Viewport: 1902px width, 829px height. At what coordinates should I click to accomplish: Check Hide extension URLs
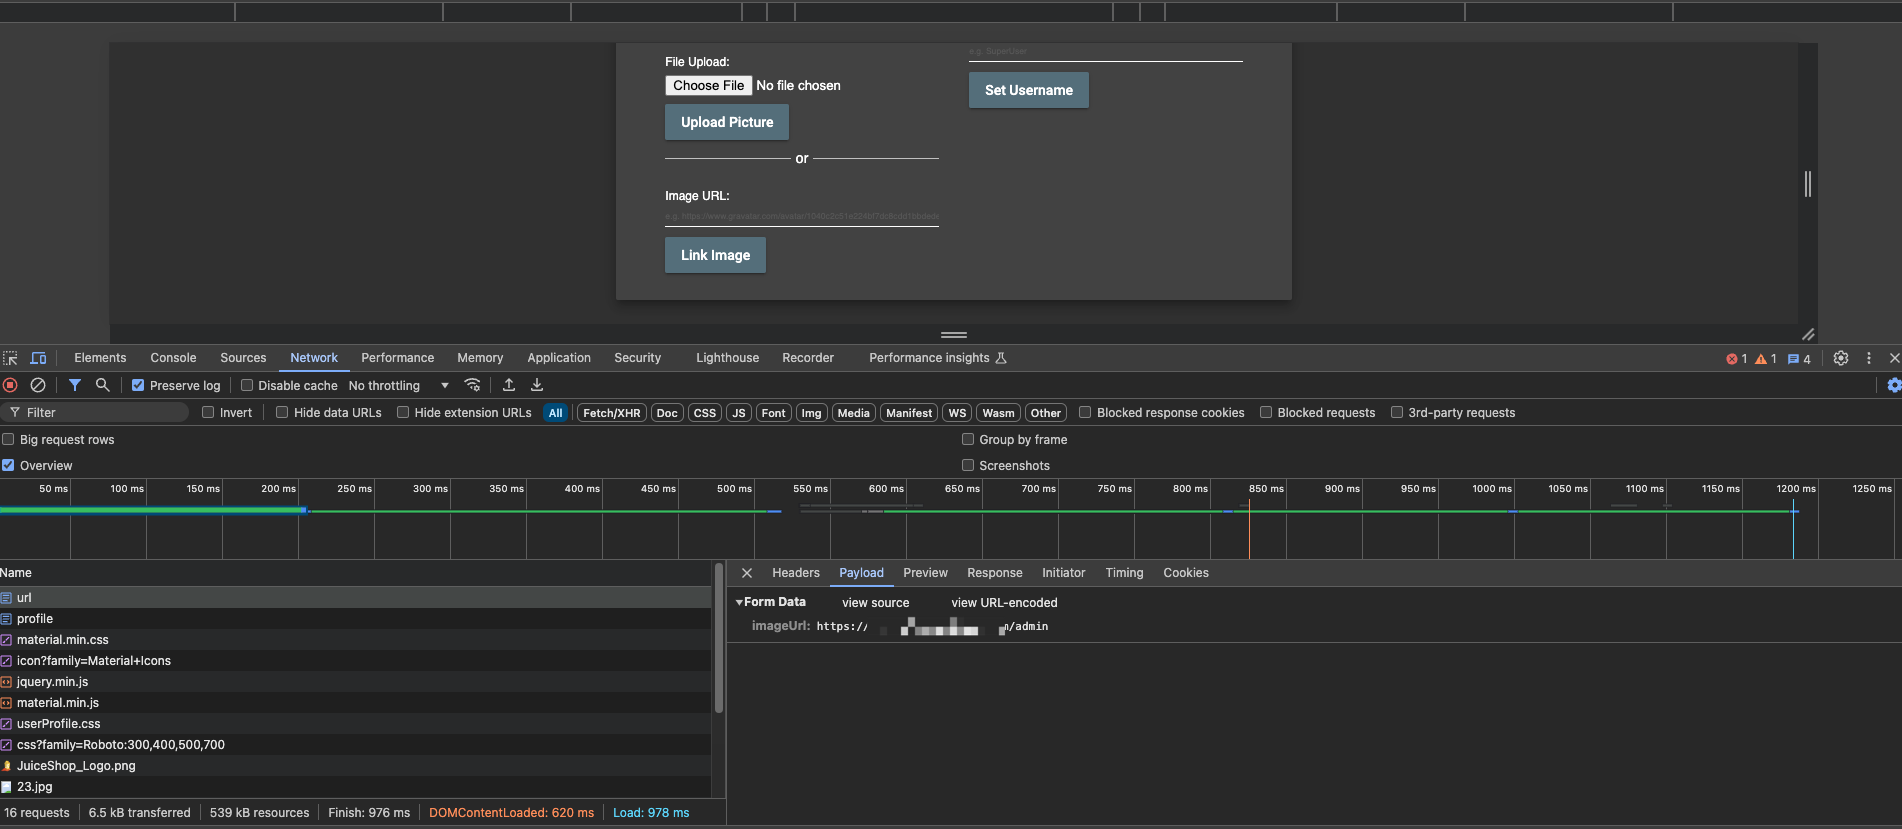point(403,413)
